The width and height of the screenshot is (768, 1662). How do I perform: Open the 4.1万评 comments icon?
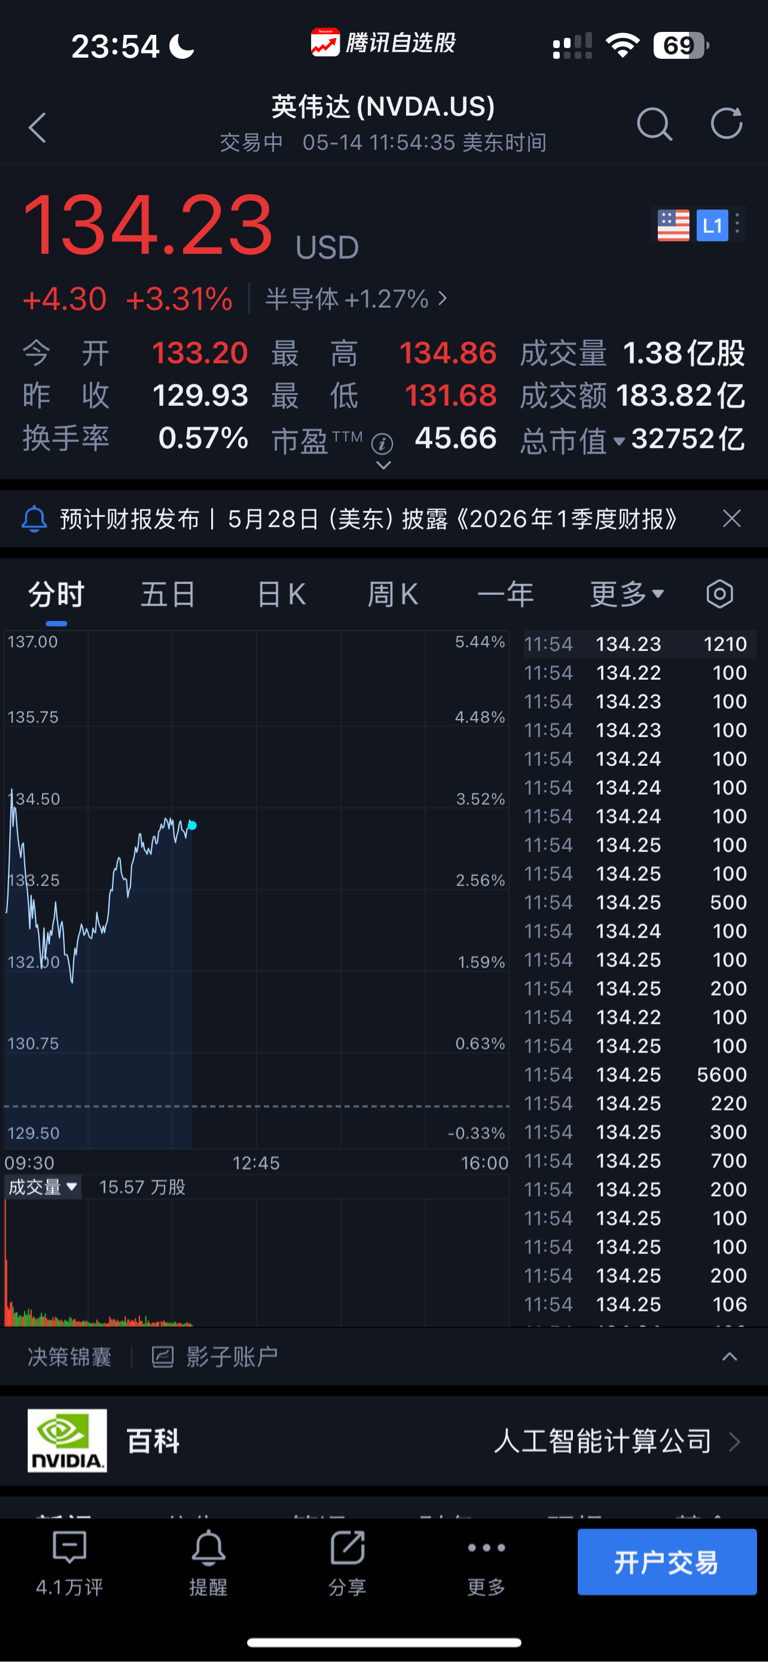69,1548
